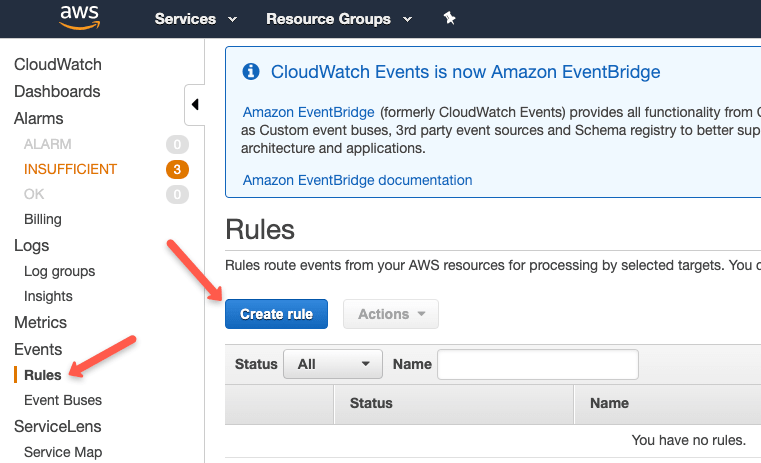Open Log groups
The height and width of the screenshot is (463, 761).
coord(60,271)
